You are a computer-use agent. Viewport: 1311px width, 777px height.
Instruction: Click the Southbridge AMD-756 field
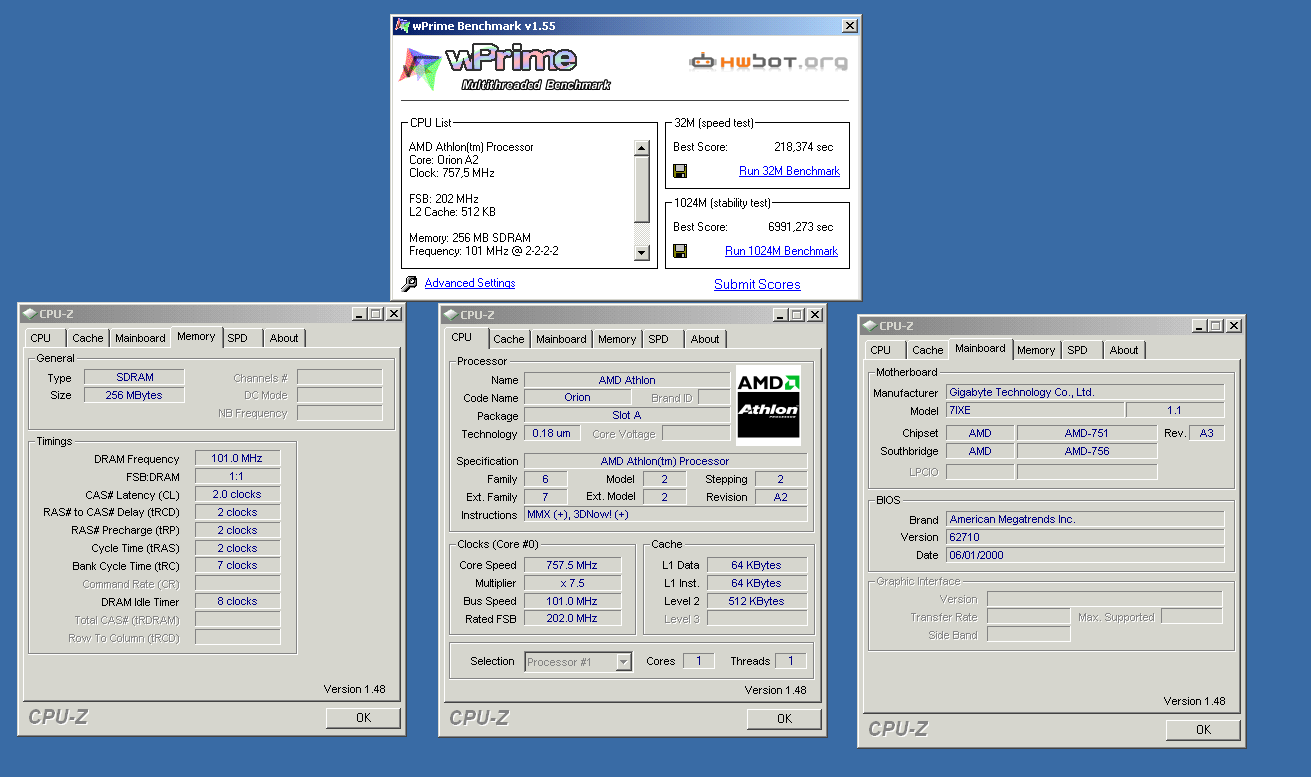click(1087, 451)
